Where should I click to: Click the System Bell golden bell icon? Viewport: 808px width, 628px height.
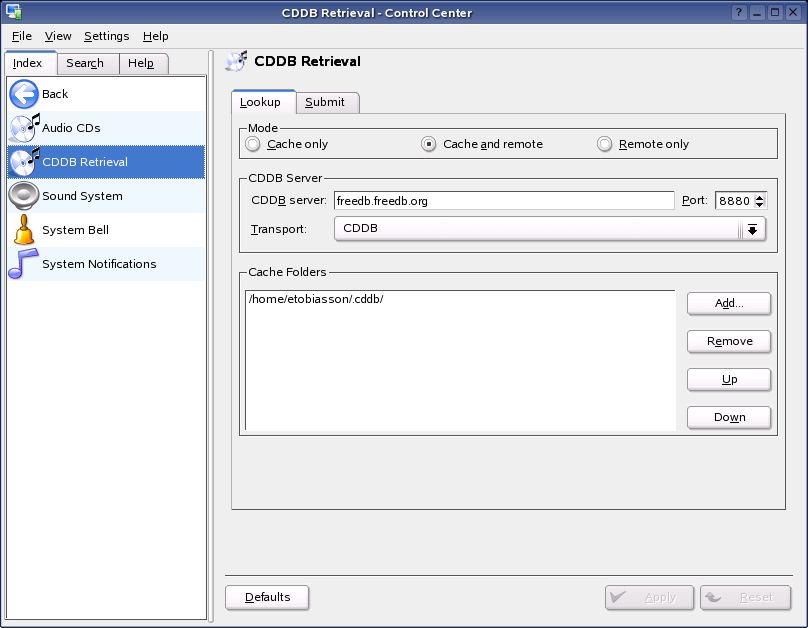coord(24,230)
